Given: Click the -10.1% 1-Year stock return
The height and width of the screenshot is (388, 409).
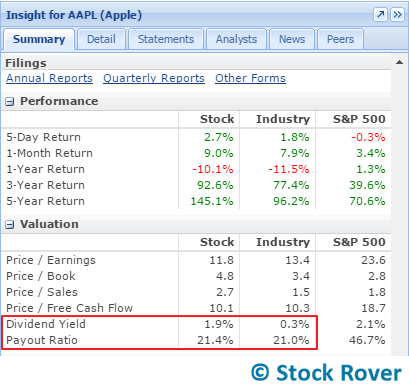Looking at the screenshot, I should coord(213,169).
